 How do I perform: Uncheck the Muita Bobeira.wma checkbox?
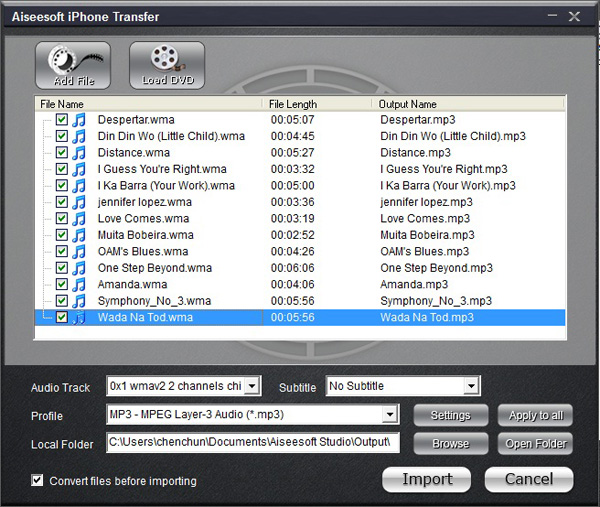click(62, 235)
